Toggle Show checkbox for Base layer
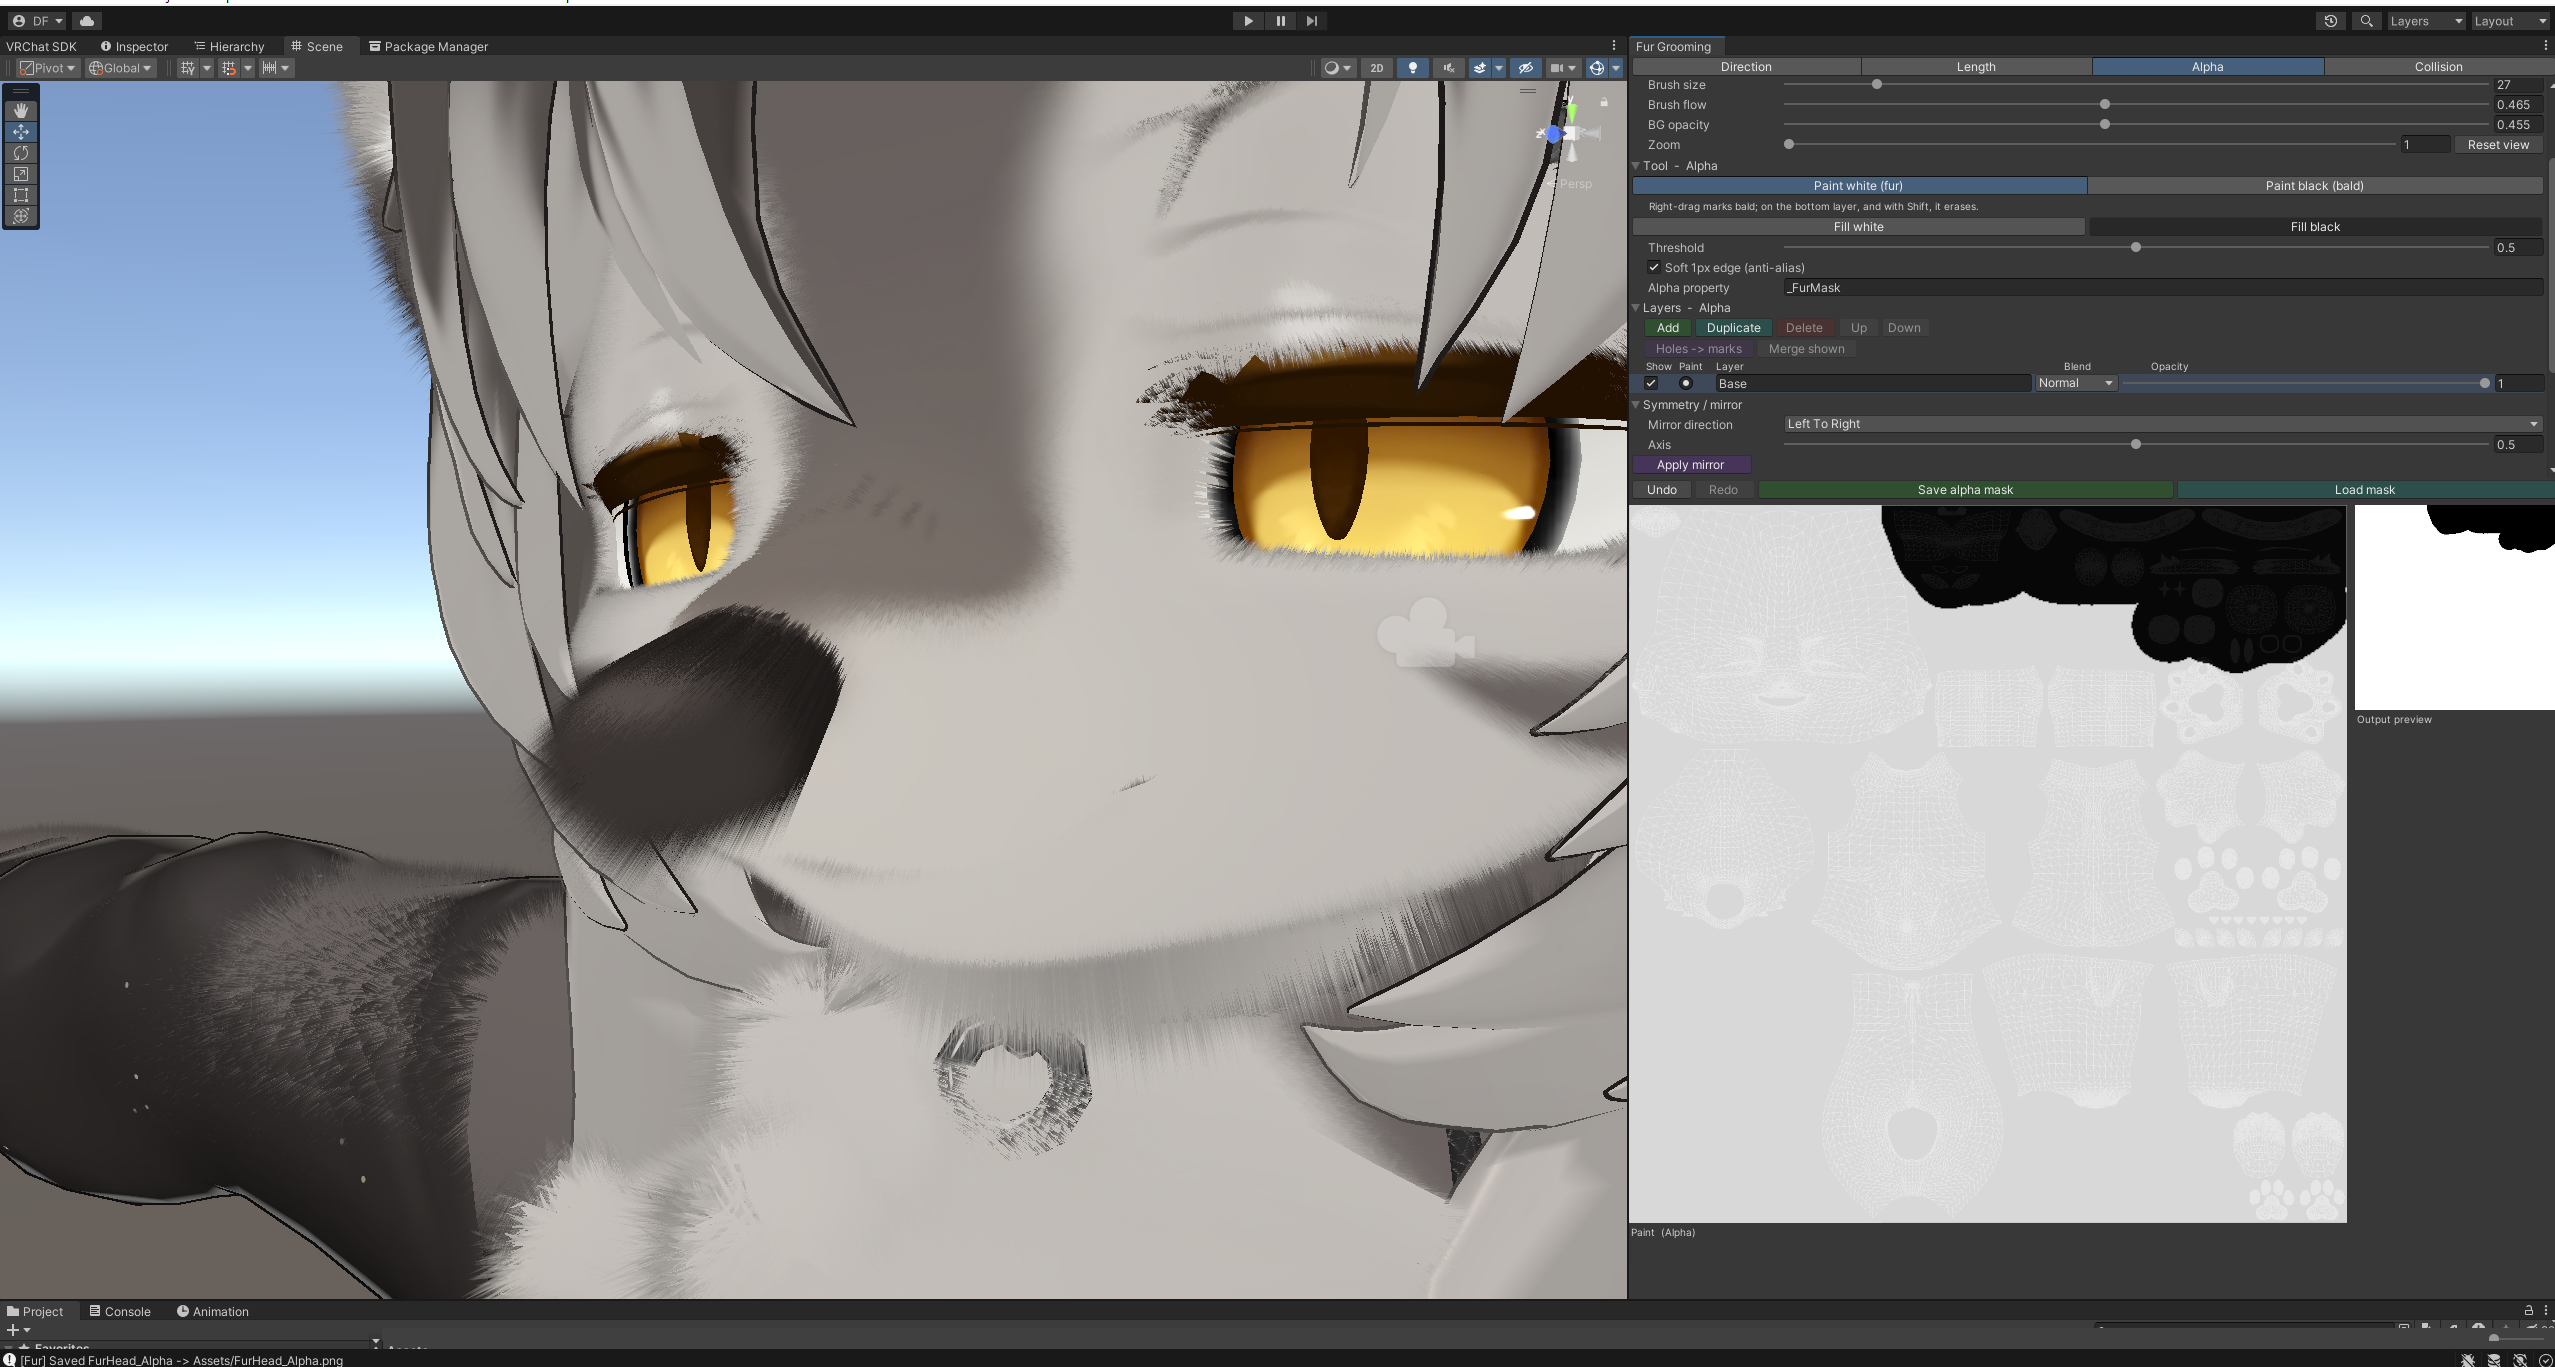 tap(1651, 384)
